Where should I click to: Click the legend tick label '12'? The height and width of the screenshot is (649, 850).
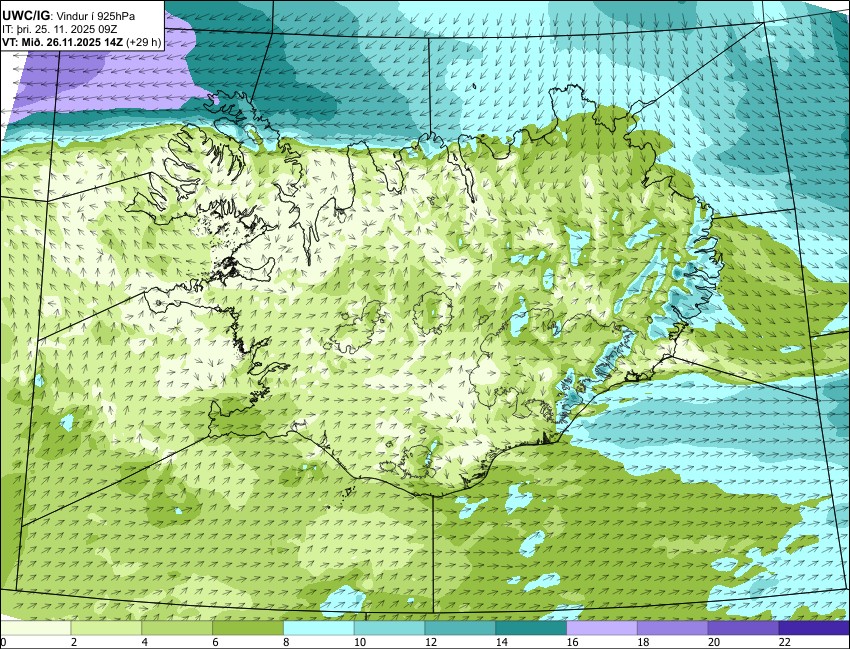click(431, 642)
